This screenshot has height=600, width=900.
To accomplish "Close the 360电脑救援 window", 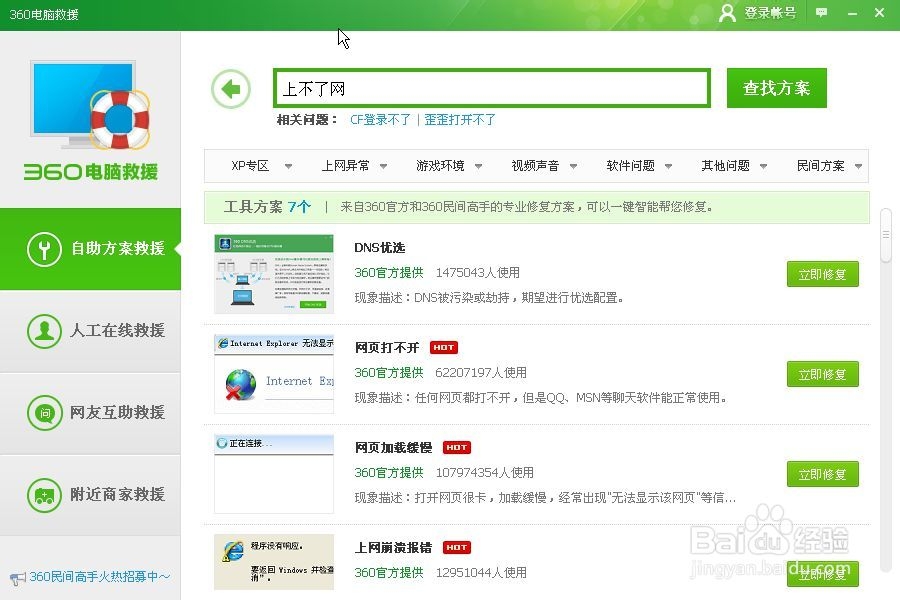I will coord(879,13).
